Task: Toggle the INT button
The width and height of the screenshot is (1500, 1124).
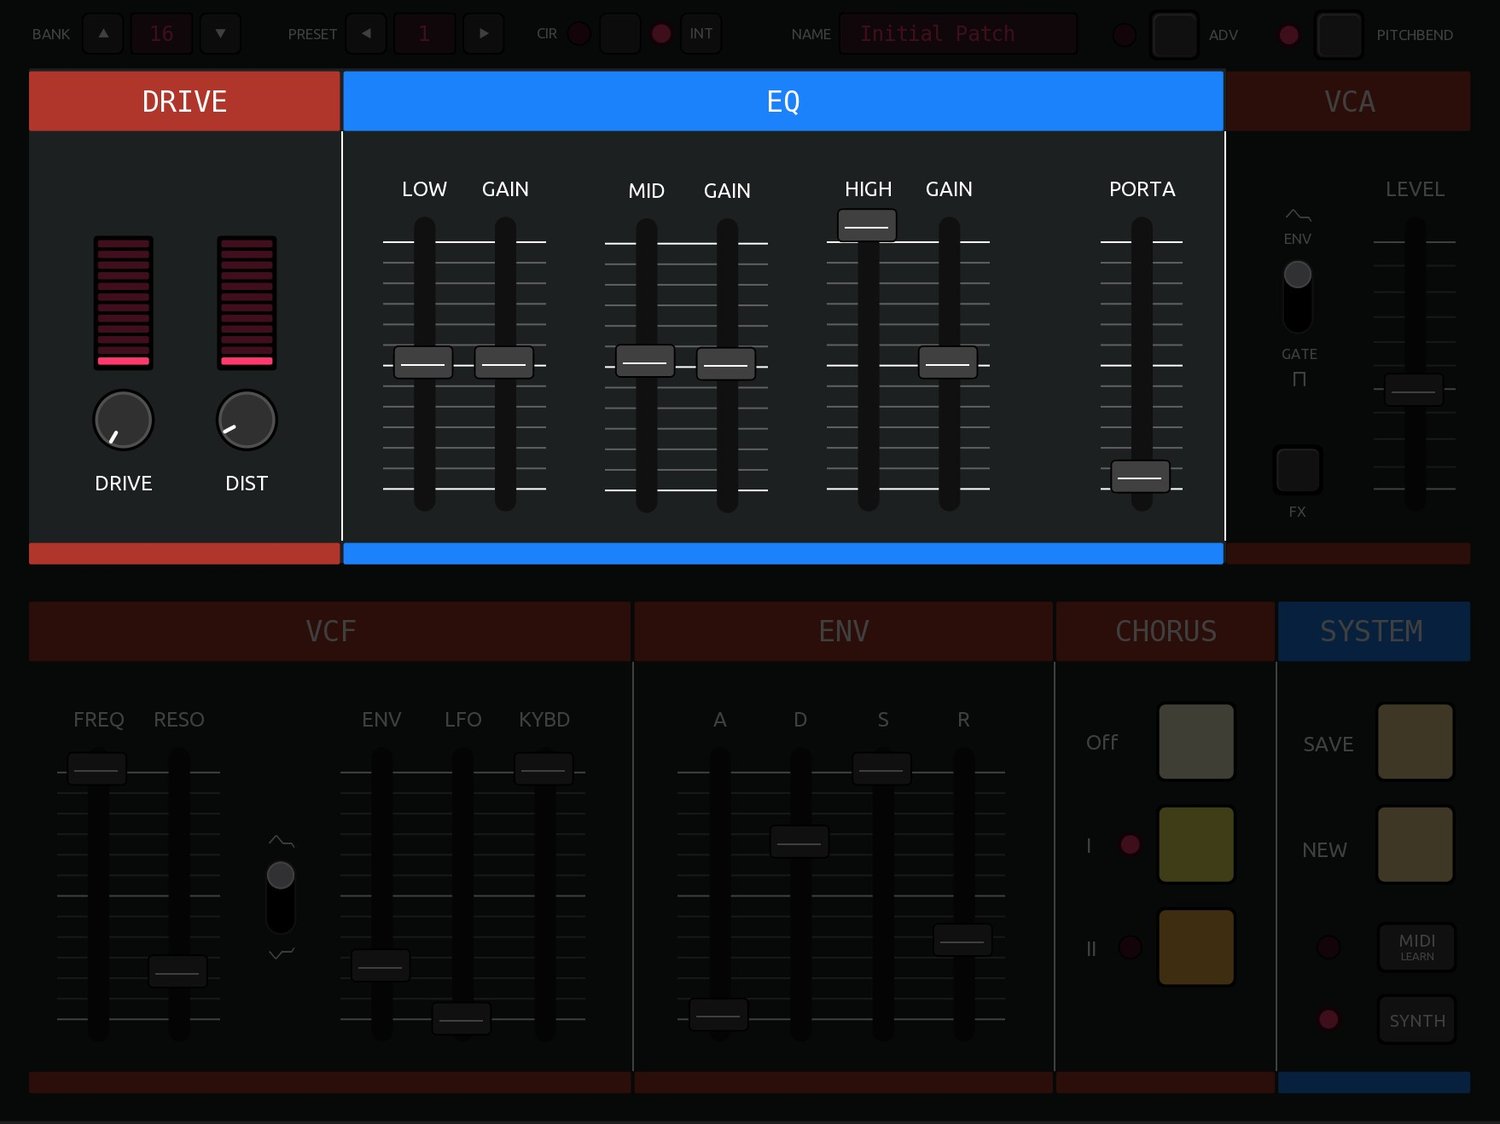Action: (x=701, y=34)
